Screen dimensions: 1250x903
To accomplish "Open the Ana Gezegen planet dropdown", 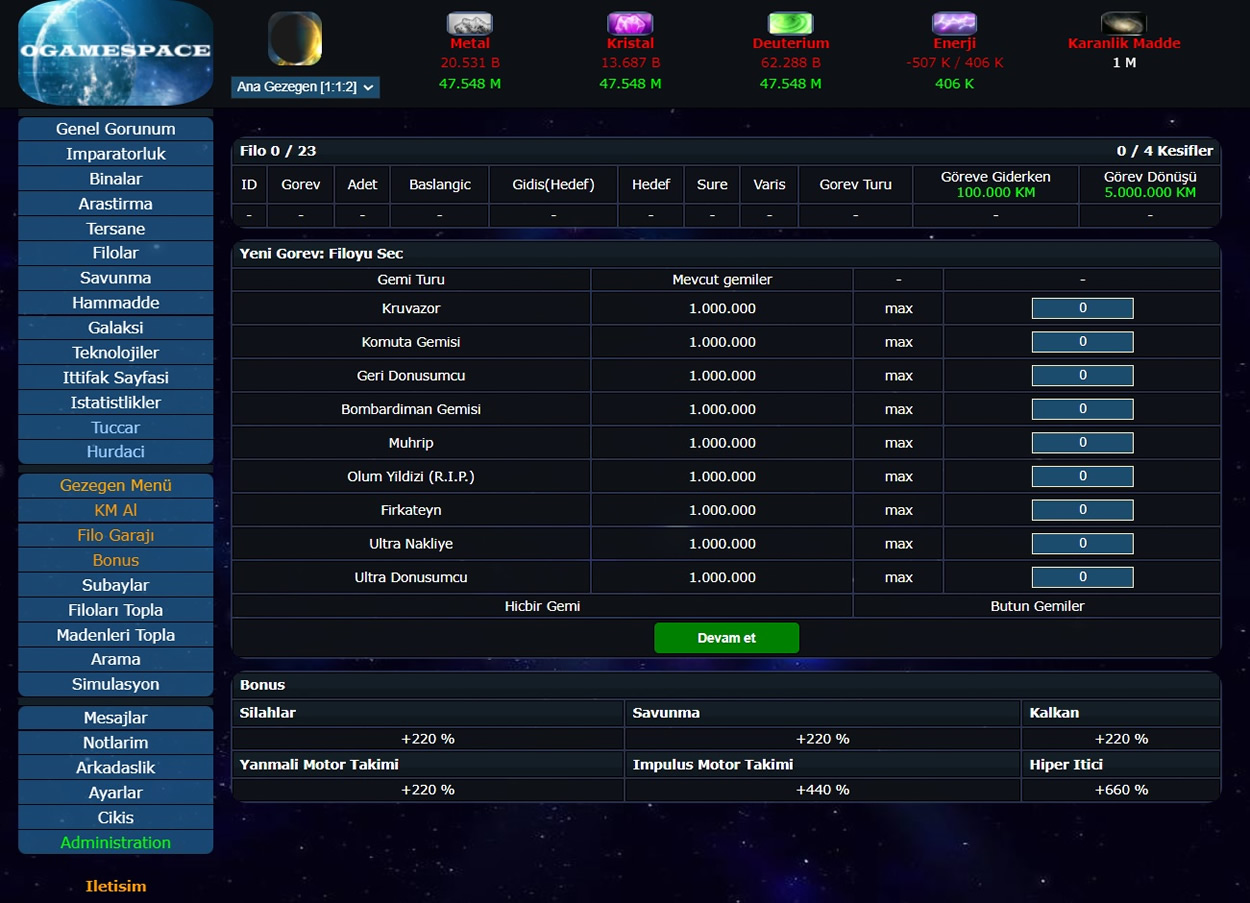I will click(x=305, y=87).
